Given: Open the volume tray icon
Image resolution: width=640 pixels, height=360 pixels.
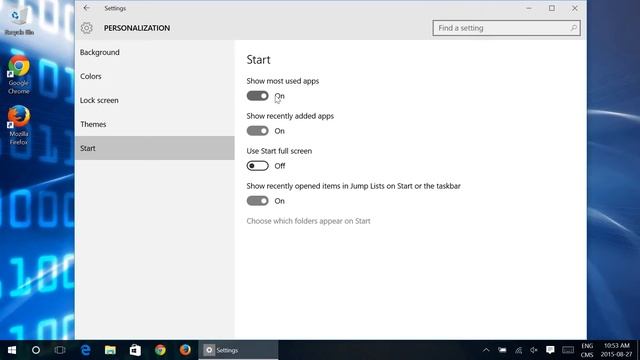Looking at the screenshot, I should point(534,350).
